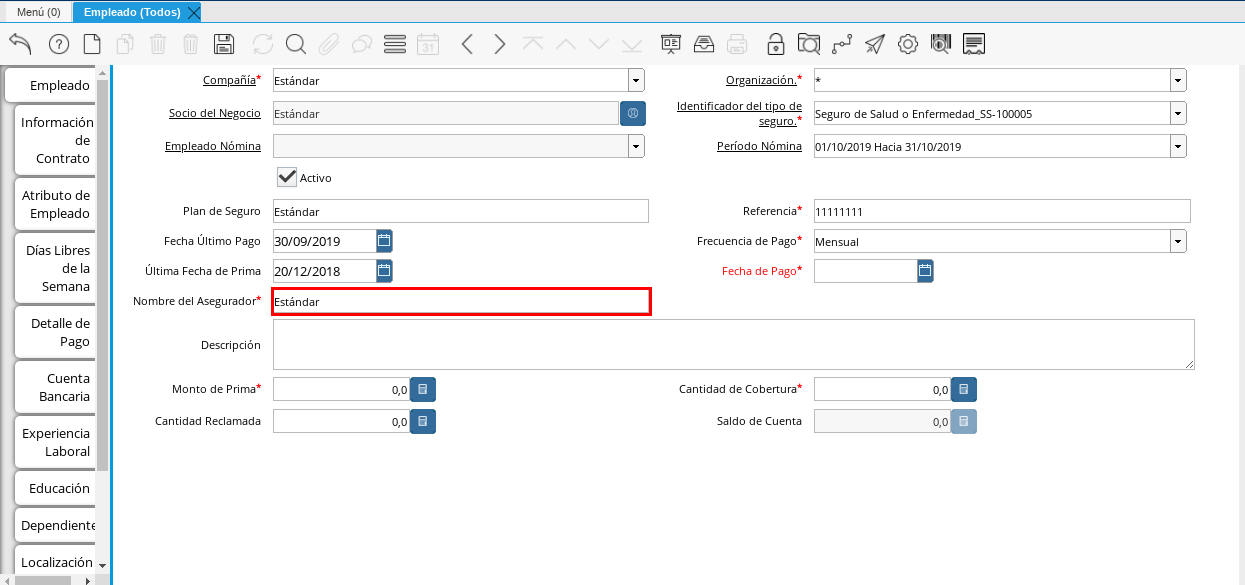Open the Detalle de Pago tab
1245x585 pixels.
tap(57, 332)
